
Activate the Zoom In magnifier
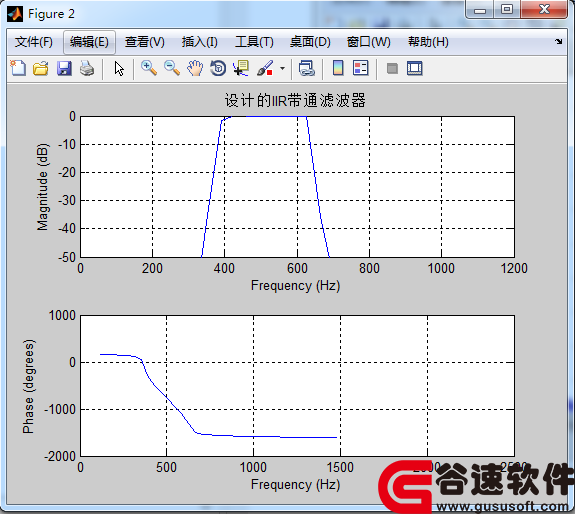point(149,68)
